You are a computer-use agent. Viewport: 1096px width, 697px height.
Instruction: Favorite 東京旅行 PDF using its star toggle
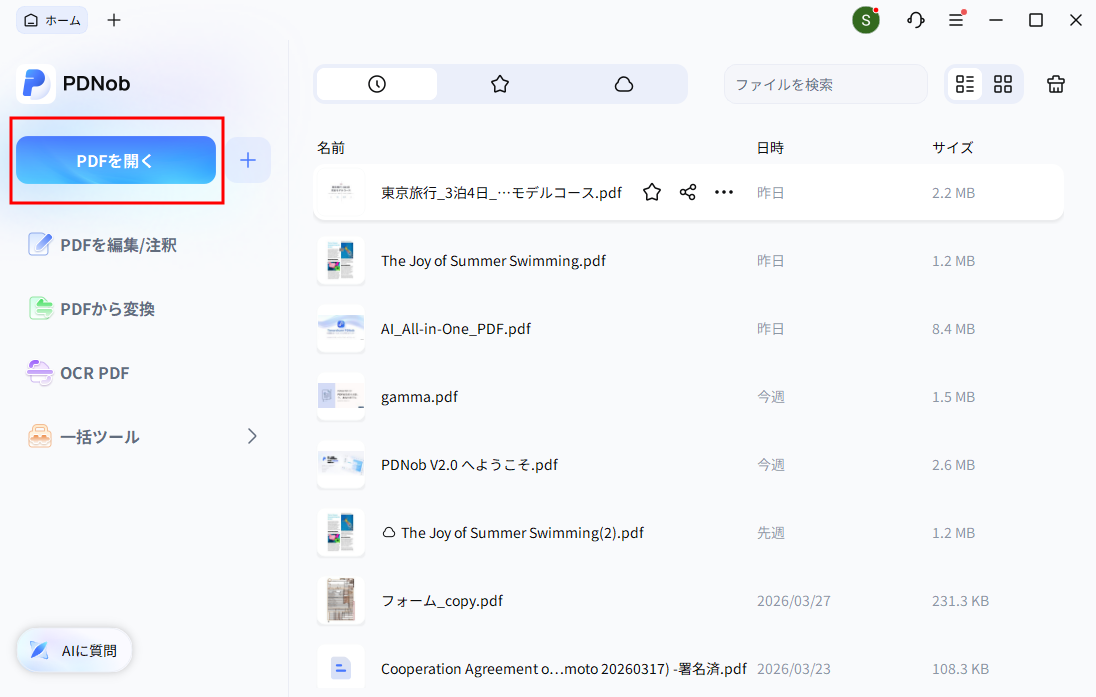[x=651, y=192]
